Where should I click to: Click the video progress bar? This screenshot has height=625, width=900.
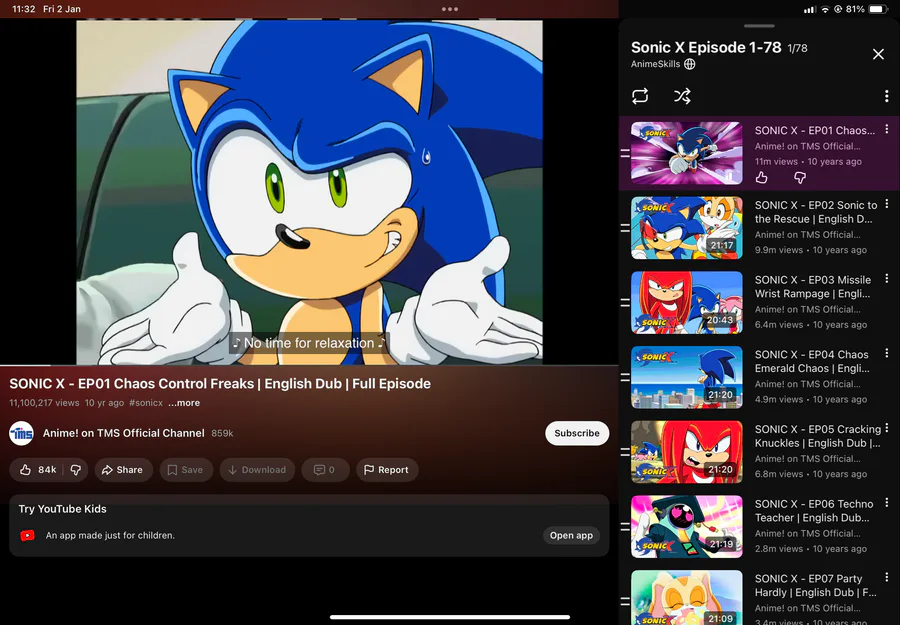pos(309,365)
